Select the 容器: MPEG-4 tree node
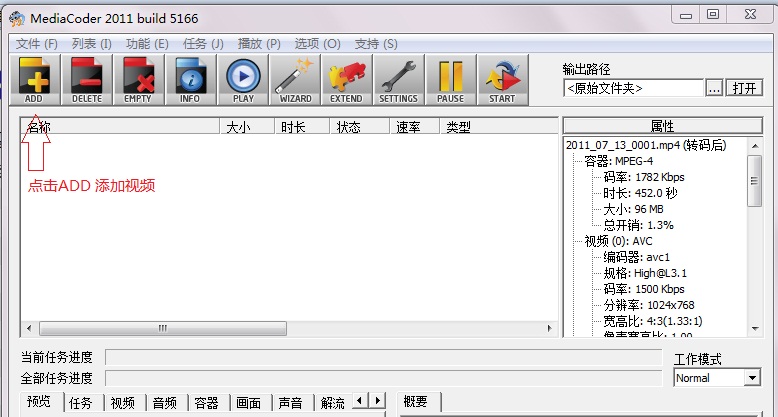This screenshot has height=417, width=778. coord(619,161)
